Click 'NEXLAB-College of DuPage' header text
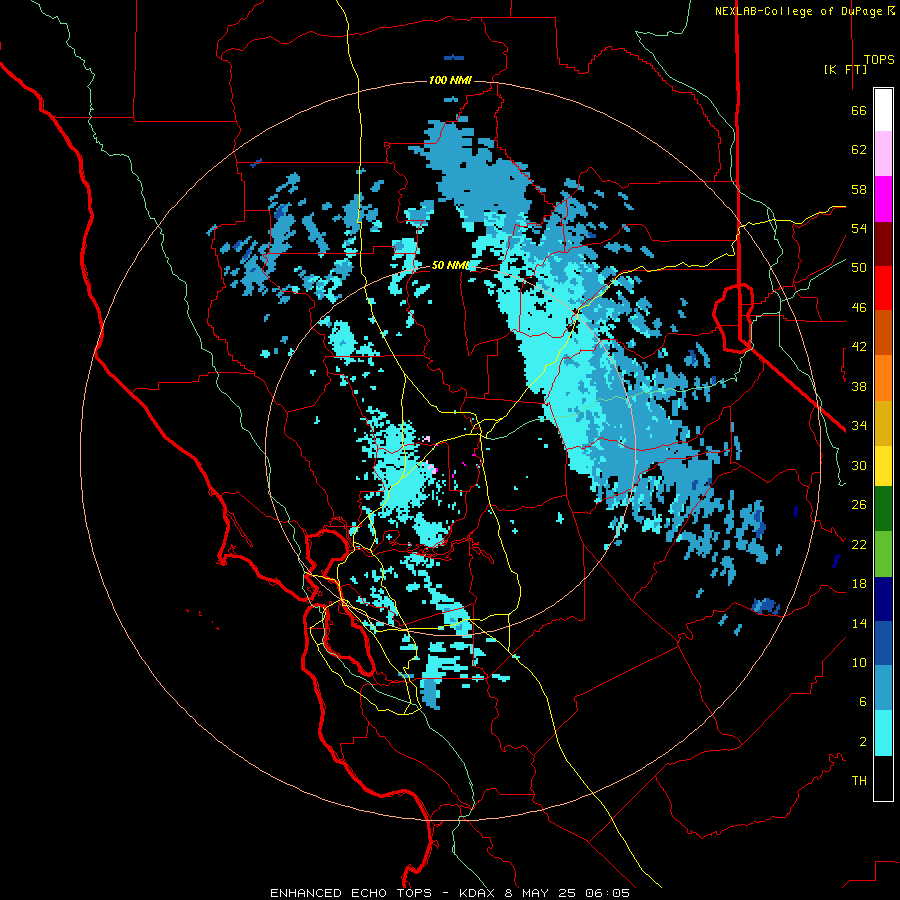The image size is (900, 900). [801, 11]
